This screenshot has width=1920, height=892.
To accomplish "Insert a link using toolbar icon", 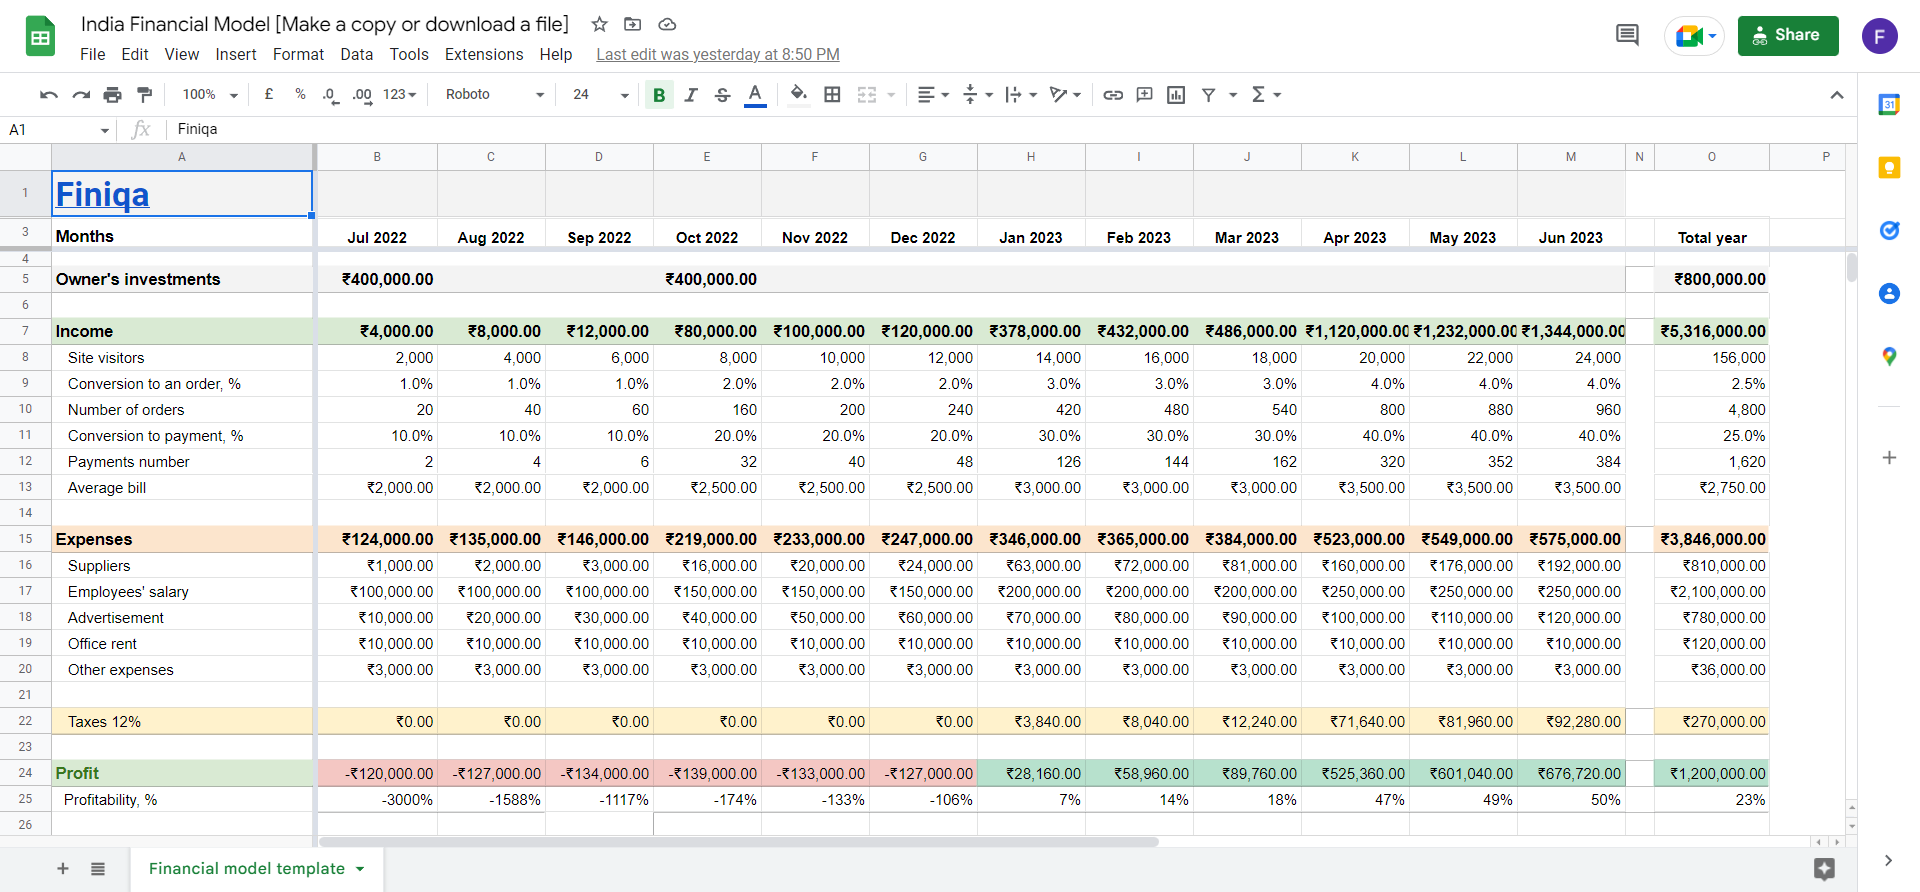I will point(1113,95).
